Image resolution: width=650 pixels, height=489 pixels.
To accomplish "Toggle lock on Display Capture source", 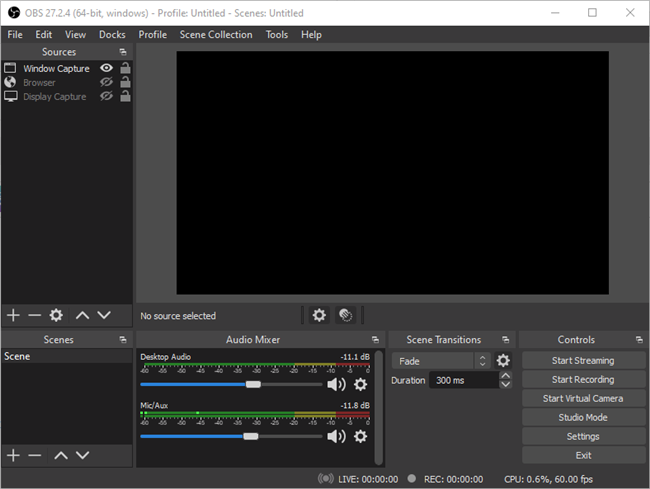I will [125, 97].
